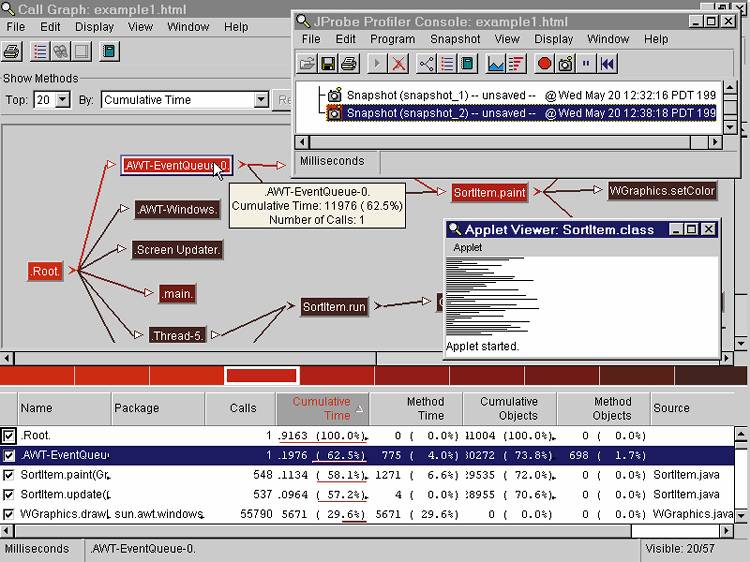Open Program menu in Profiler Console
This screenshot has width=750, height=562.
coord(392,39)
